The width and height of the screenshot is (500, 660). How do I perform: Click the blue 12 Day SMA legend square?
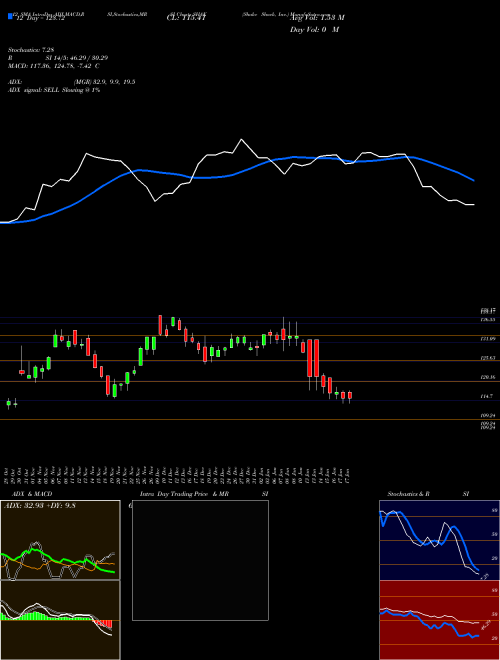(10, 16)
